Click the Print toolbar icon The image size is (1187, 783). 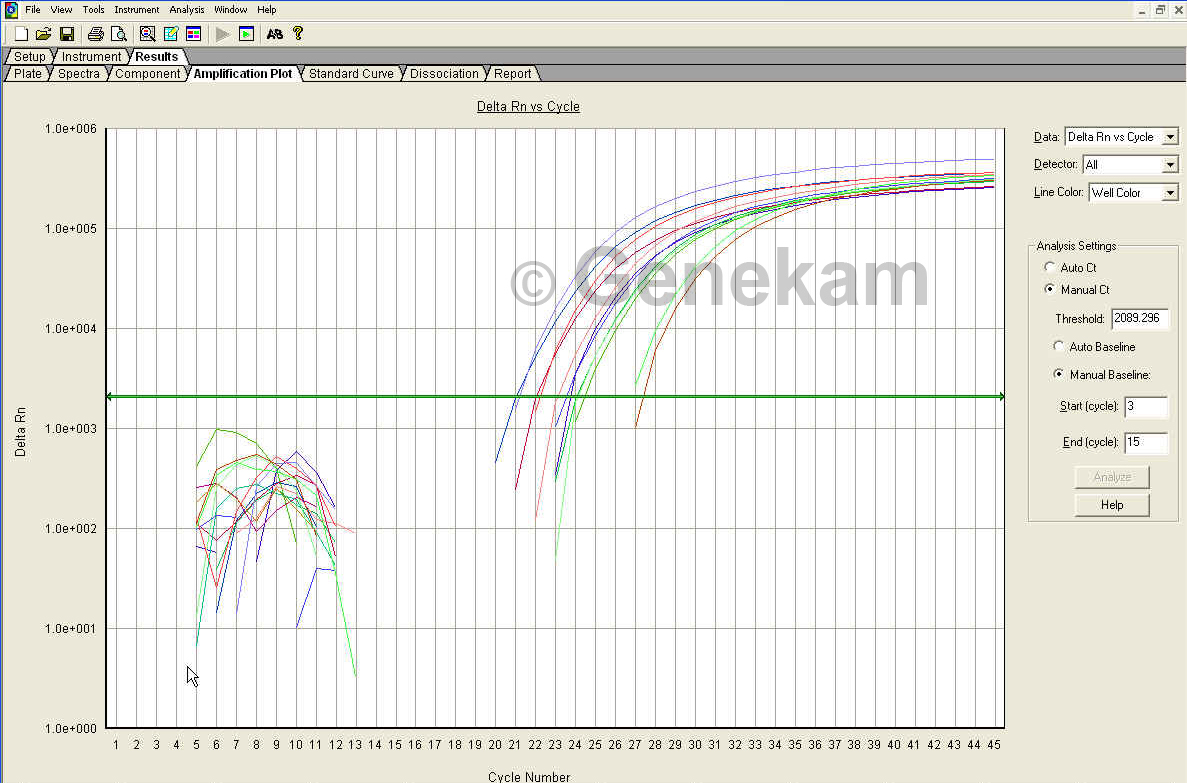95,34
